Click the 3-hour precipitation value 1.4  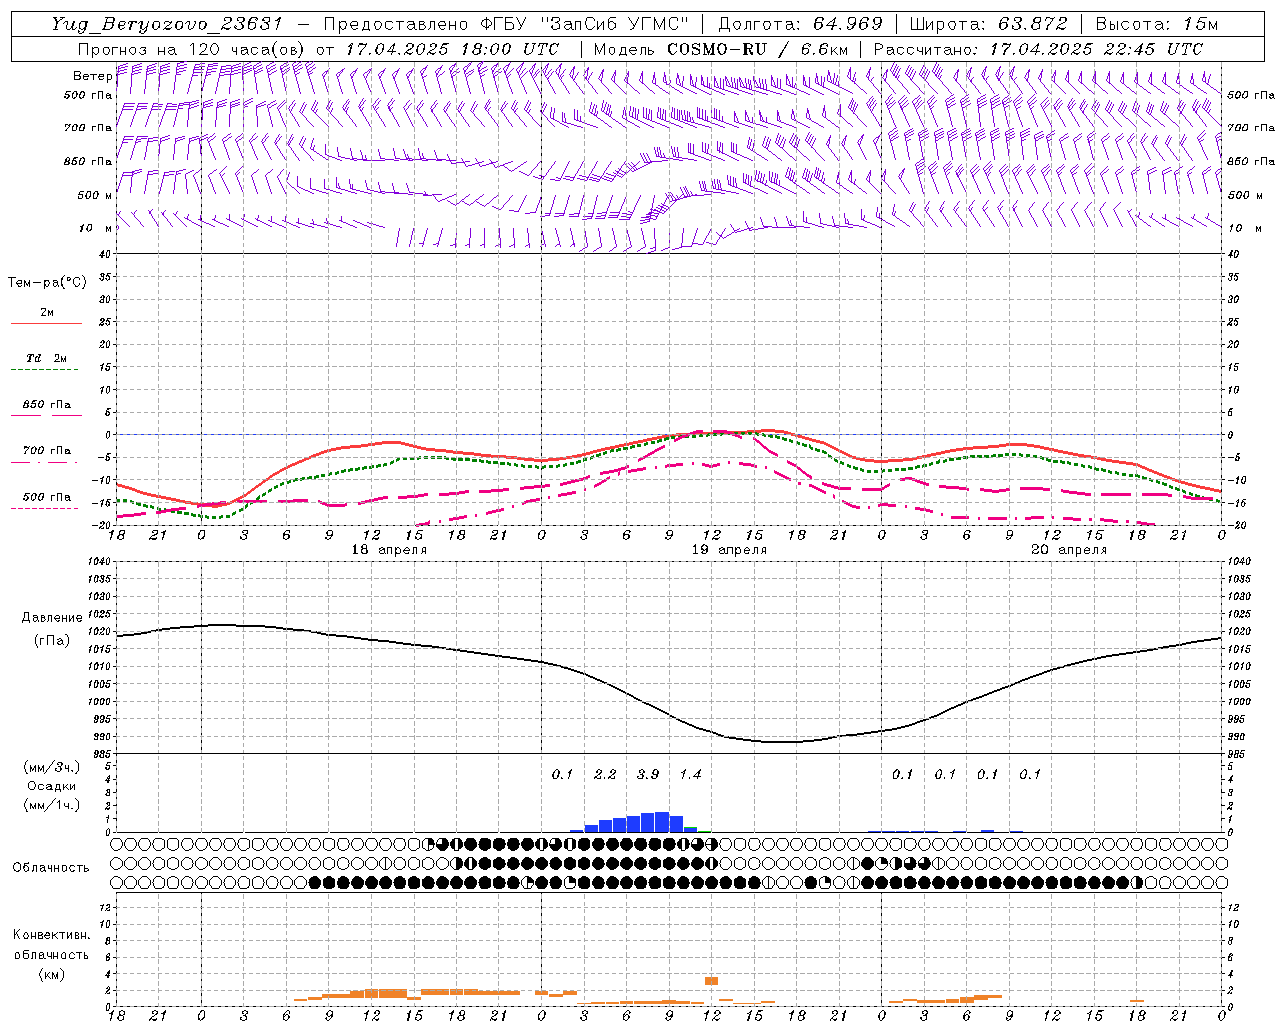pyautogui.click(x=690, y=774)
